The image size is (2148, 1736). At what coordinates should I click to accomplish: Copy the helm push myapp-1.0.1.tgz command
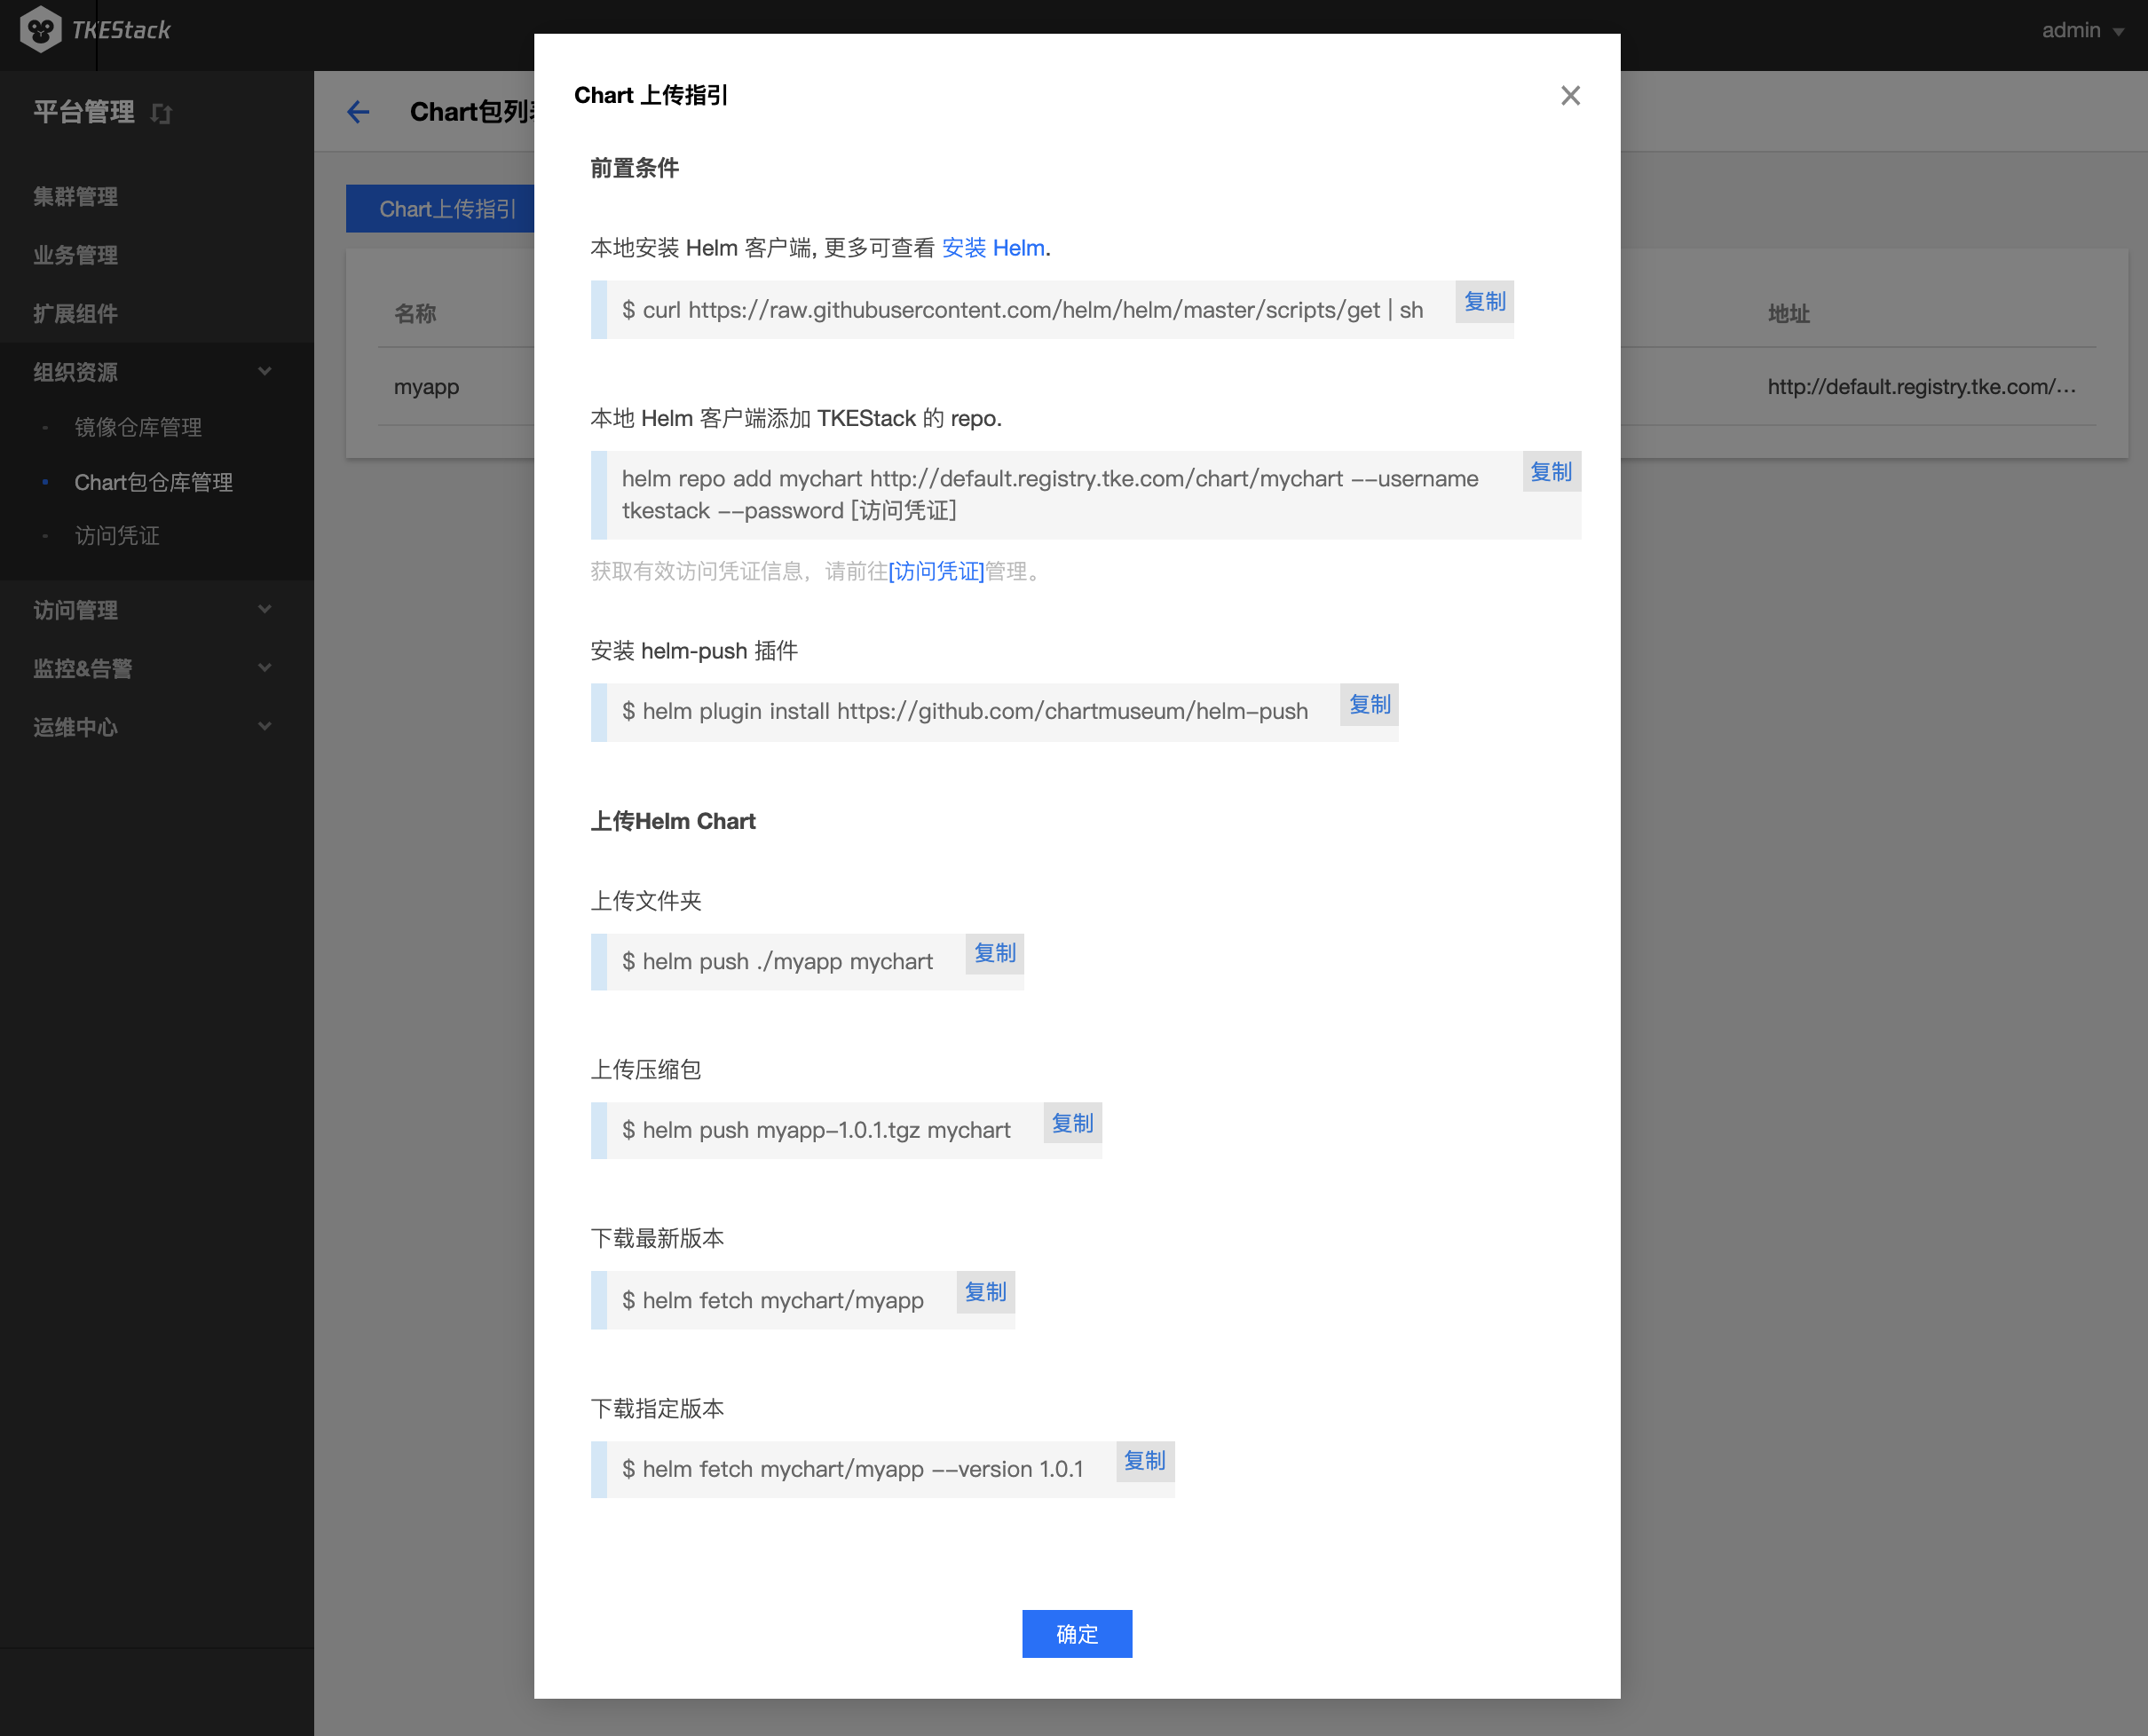[1072, 1124]
